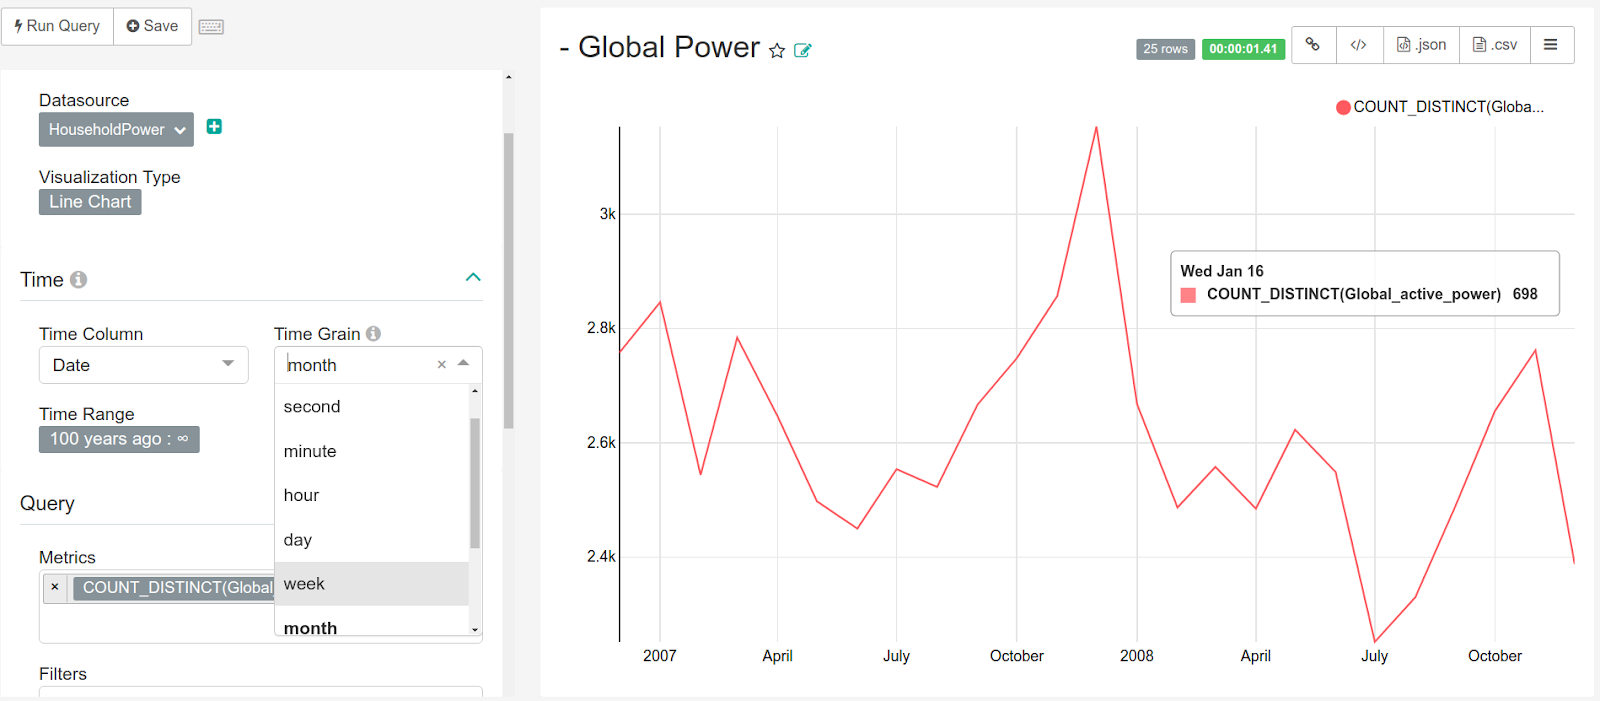Click the keyboard shortcuts icon
This screenshot has width=1600, height=701.
[x=211, y=27]
